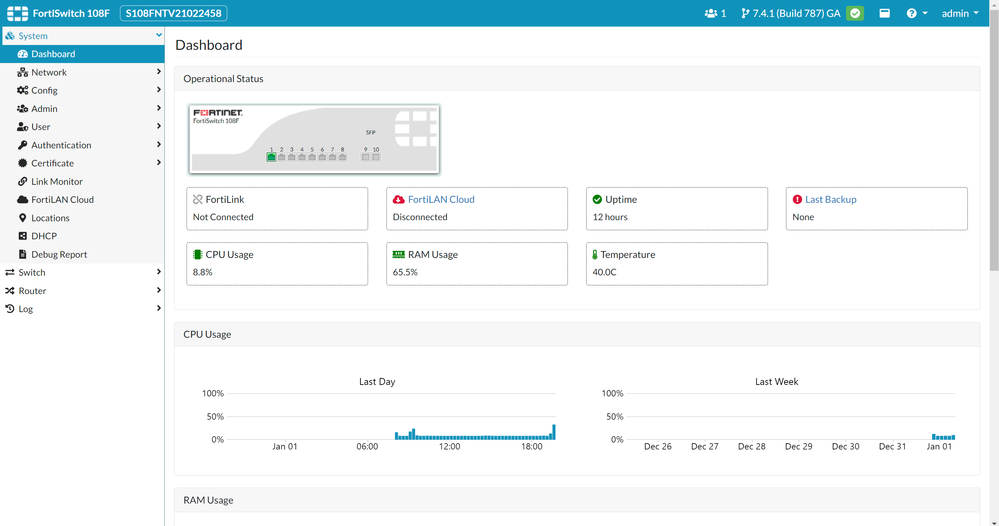Click the logged-in users icon
This screenshot has height=526, width=999.
[711, 14]
